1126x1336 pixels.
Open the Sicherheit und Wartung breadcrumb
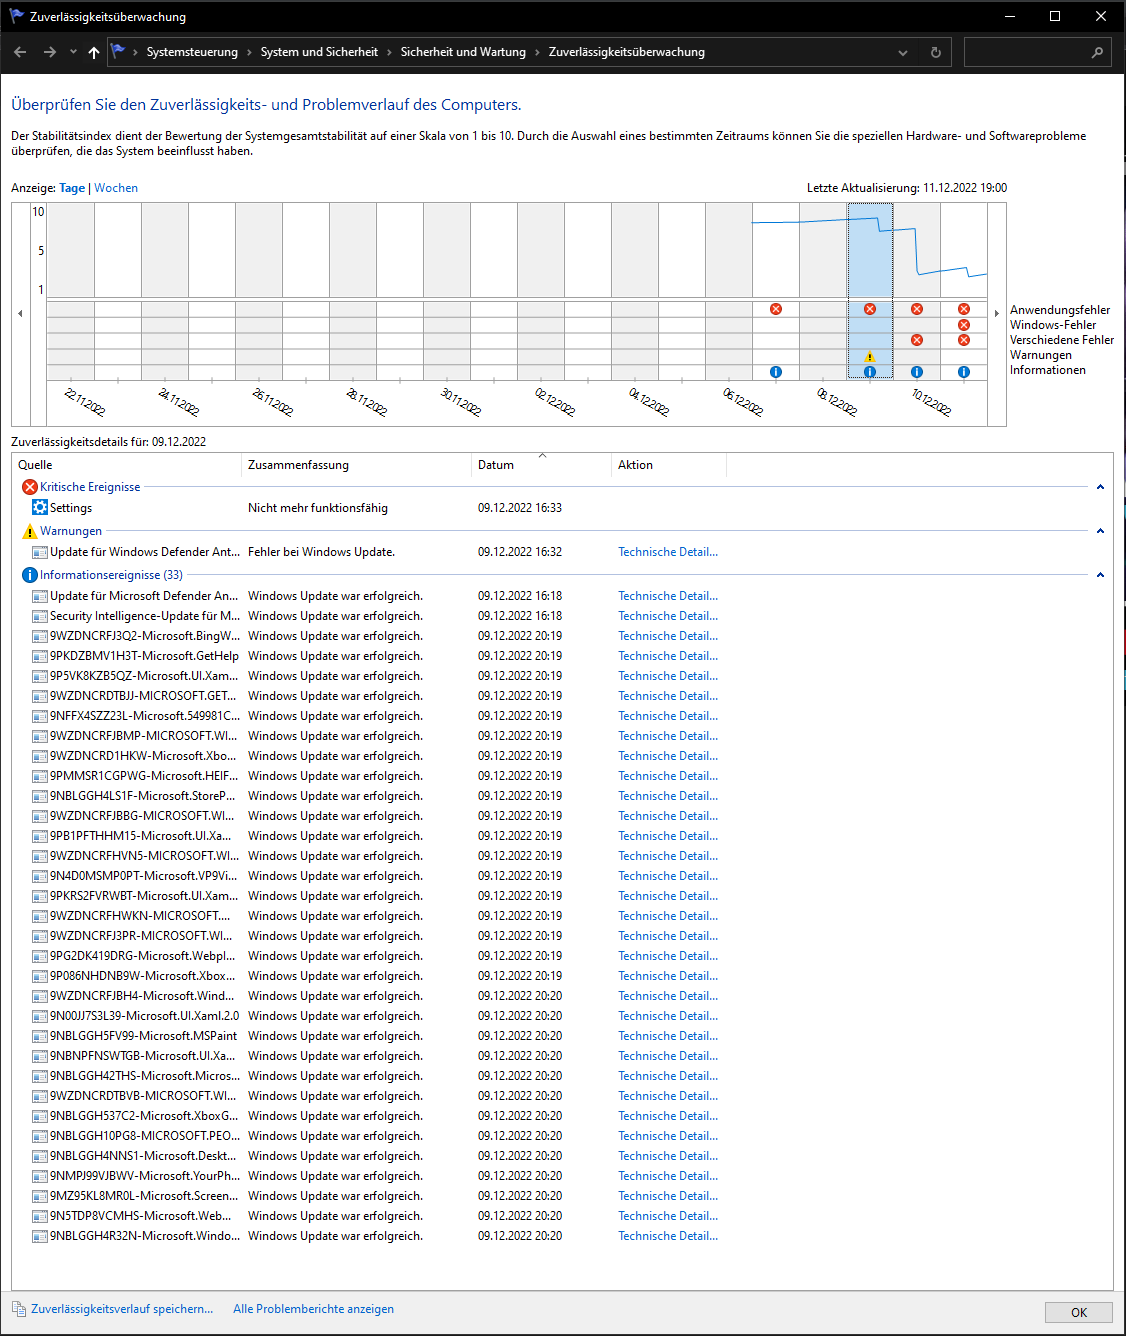pyautogui.click(x=463, y=52)
